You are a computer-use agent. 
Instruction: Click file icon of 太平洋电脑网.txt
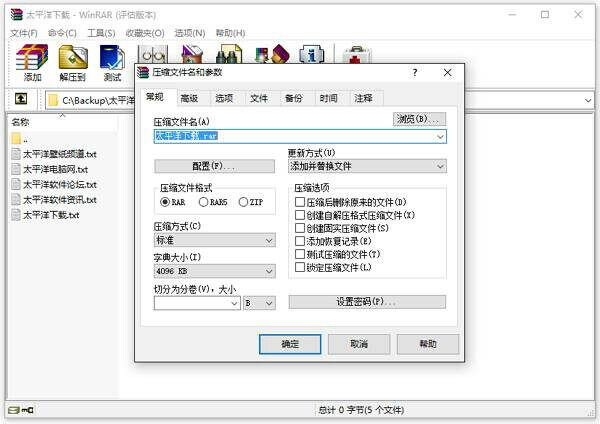(16, 169)
